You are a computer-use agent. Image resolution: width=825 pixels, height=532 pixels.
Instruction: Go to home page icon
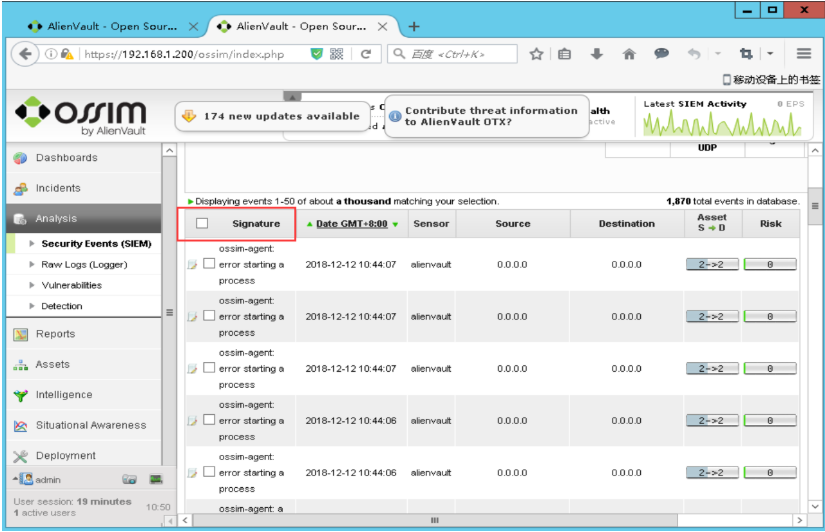pyautogui.click(x=629, y=54)
